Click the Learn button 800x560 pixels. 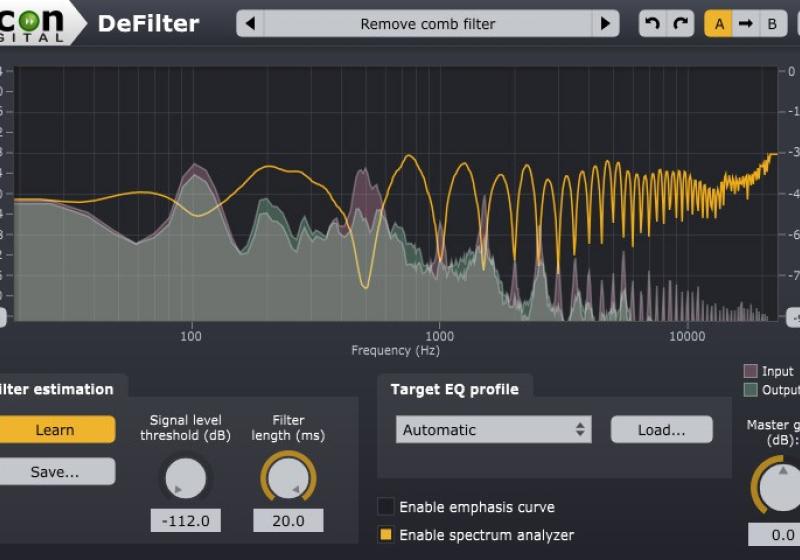pyautogui.click(x=55, y=430)
